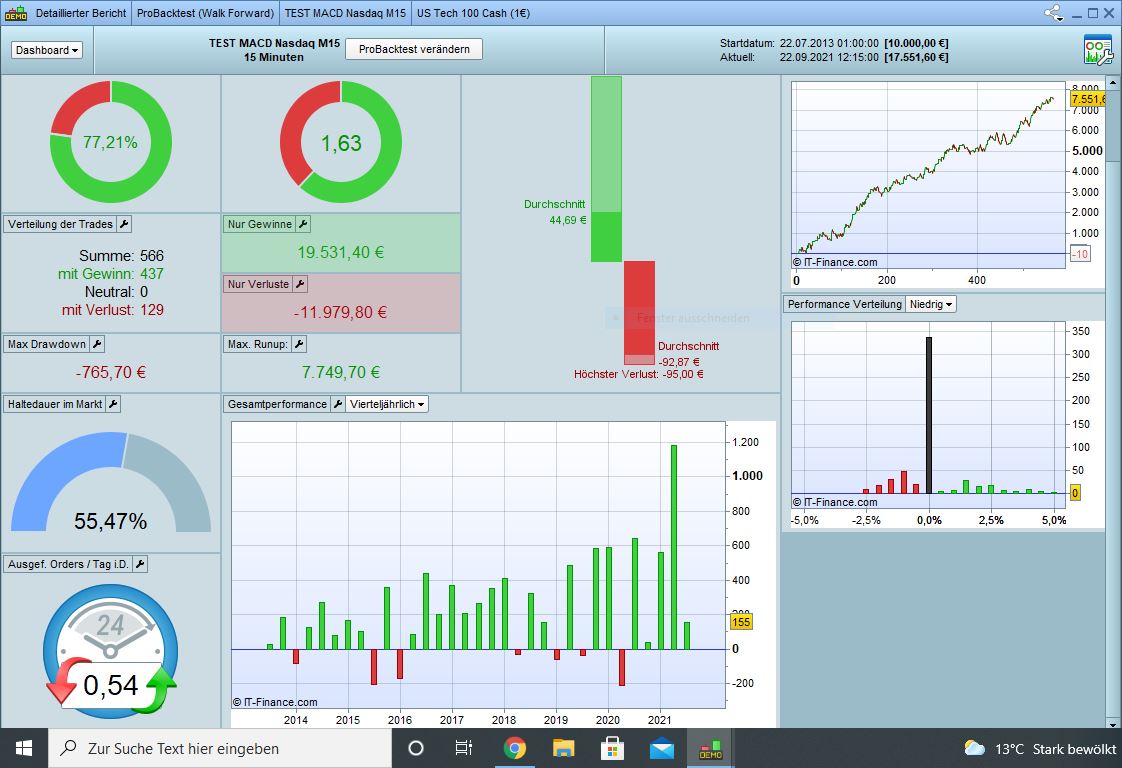This screenshot has width=1122, height=768.
Task: Select the Nur Verluste label button
Action: [x=258, y=284]
